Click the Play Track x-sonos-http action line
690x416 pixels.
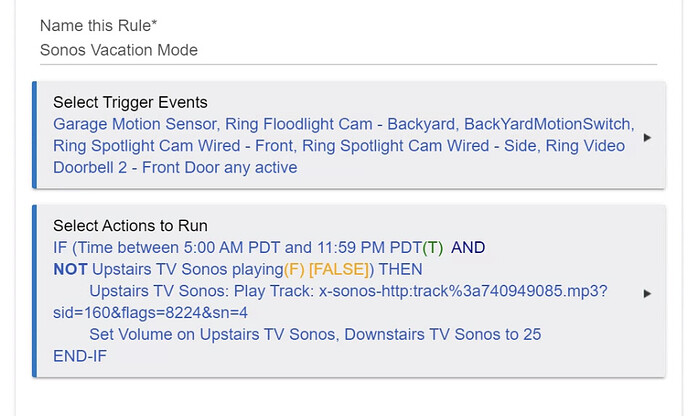(347, 291)
